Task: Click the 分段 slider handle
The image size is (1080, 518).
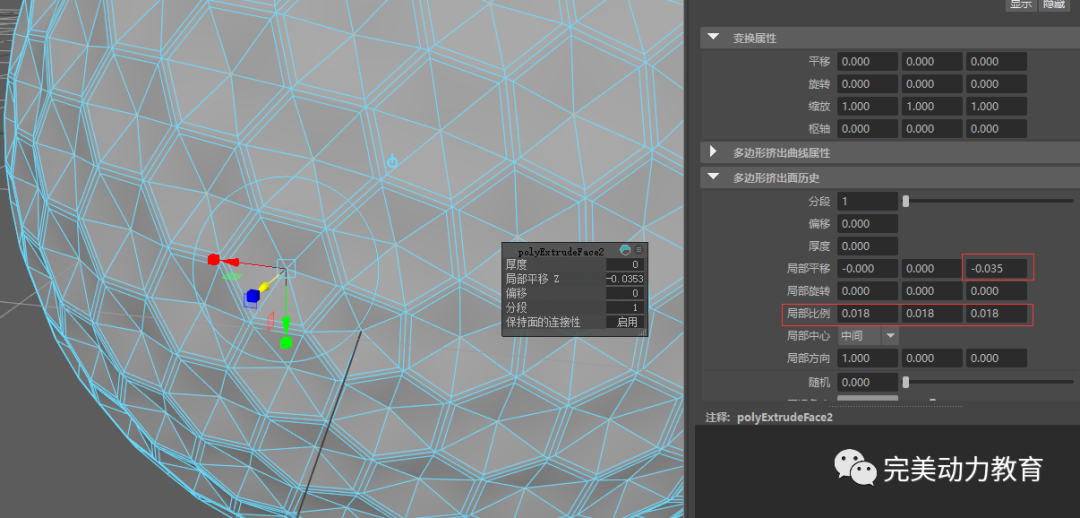Action: 906,201
